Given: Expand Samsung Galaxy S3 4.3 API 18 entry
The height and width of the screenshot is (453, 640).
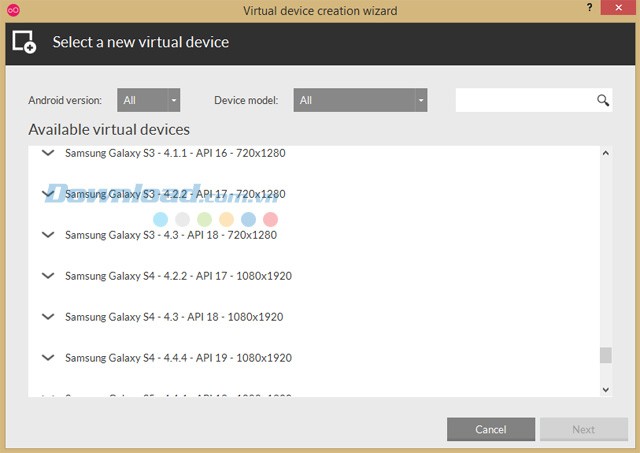Looking at the screenshot, I should pyautogui.click(x=47, y=234).
